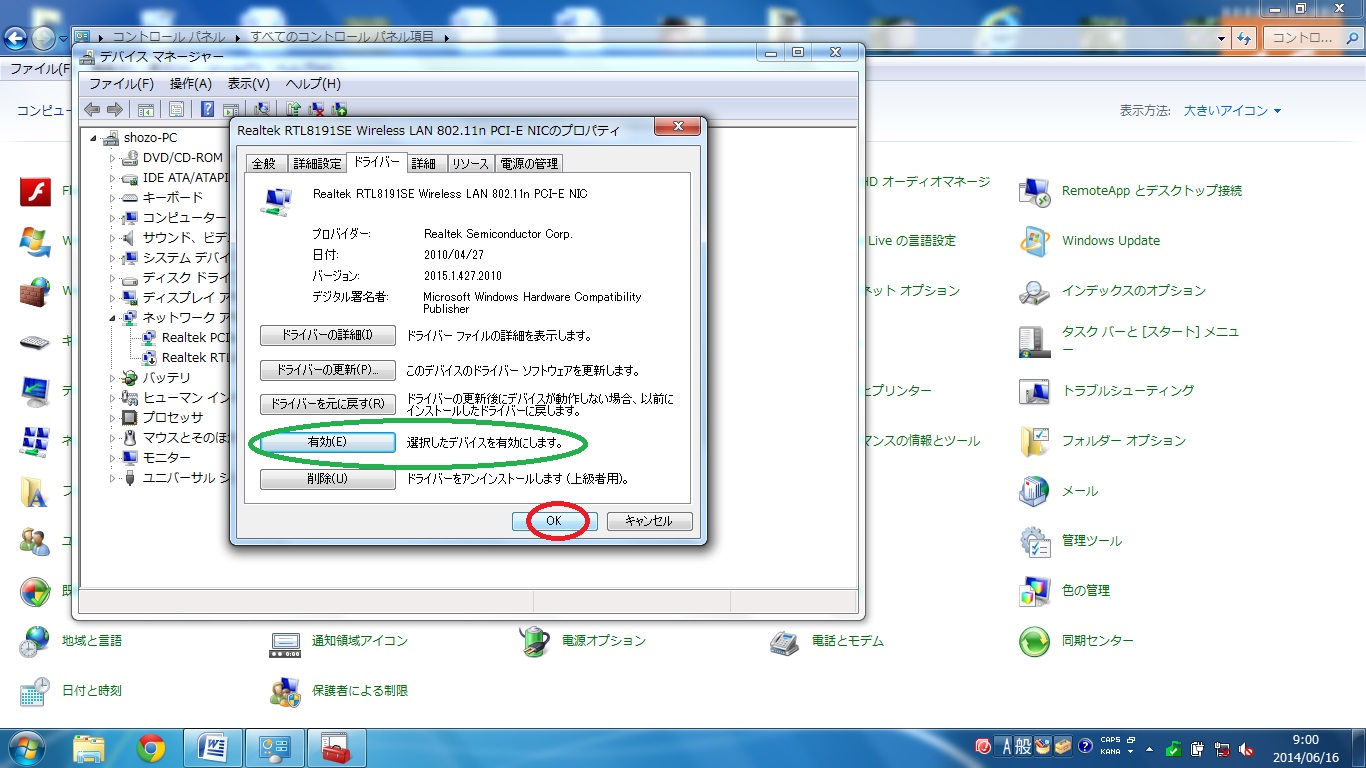Expand the モニター tree node

coord(113,458)
